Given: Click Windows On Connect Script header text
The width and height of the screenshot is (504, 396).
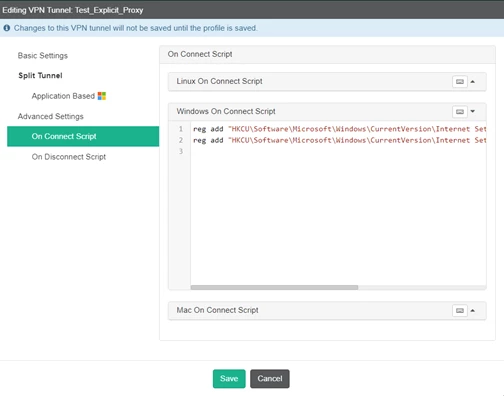Looking at the screenshot, I should point(226,111).
